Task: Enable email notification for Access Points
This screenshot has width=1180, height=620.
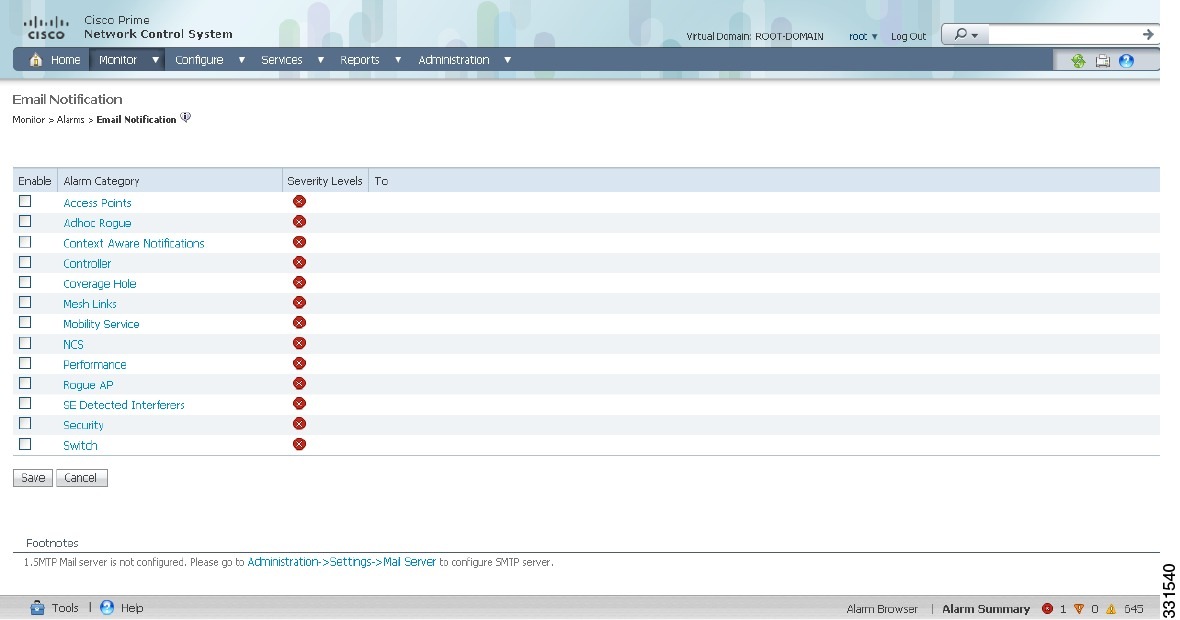Action: click(25, 202)
